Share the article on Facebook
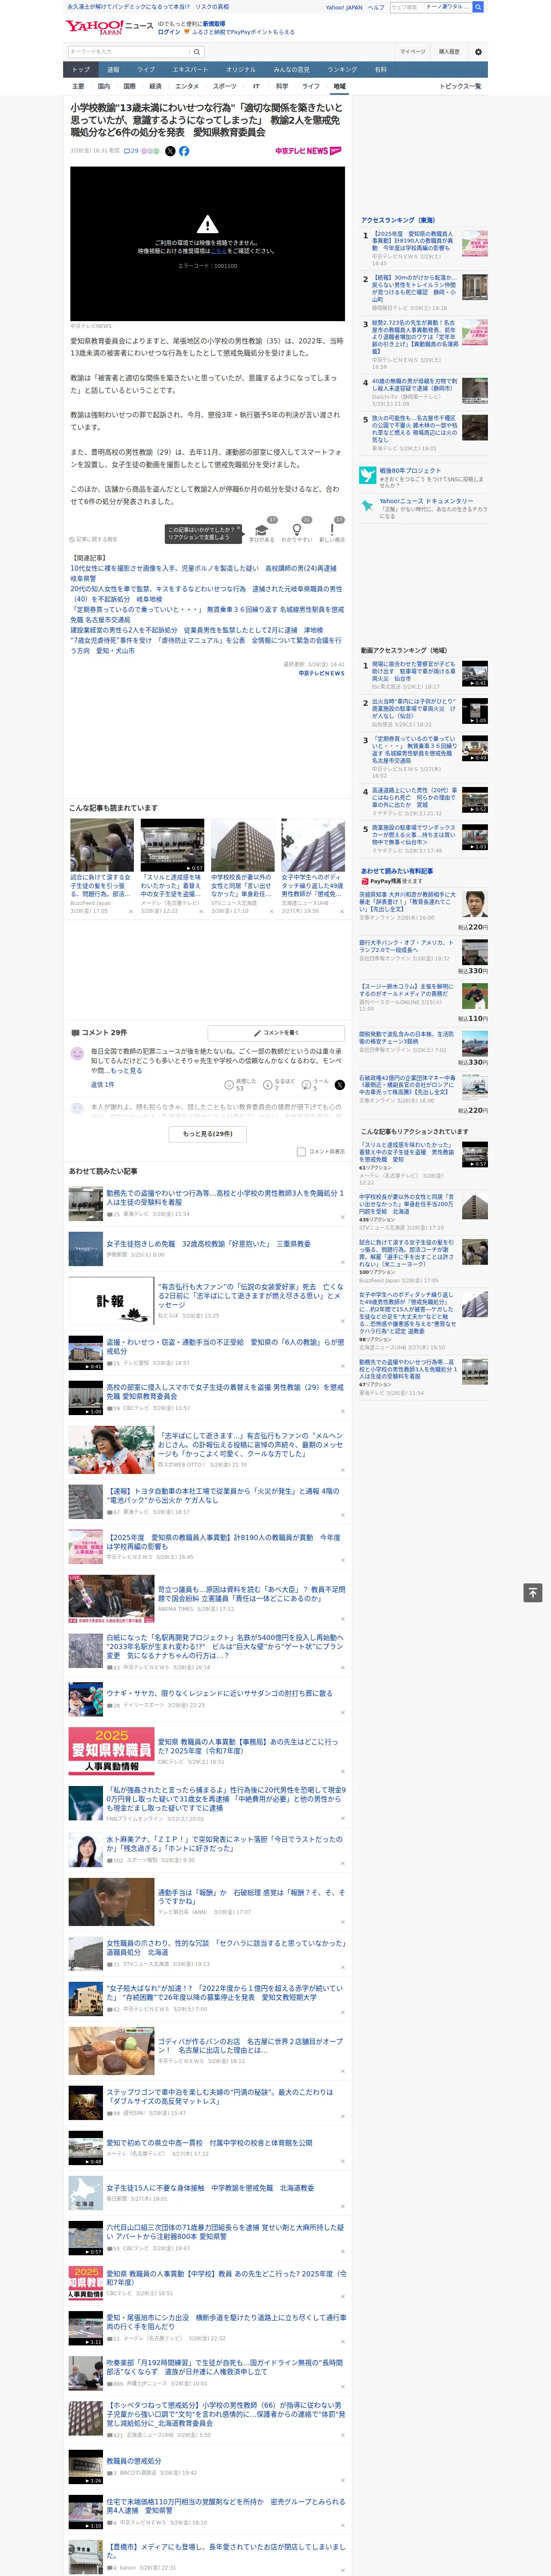 click(x=184, y=151)
